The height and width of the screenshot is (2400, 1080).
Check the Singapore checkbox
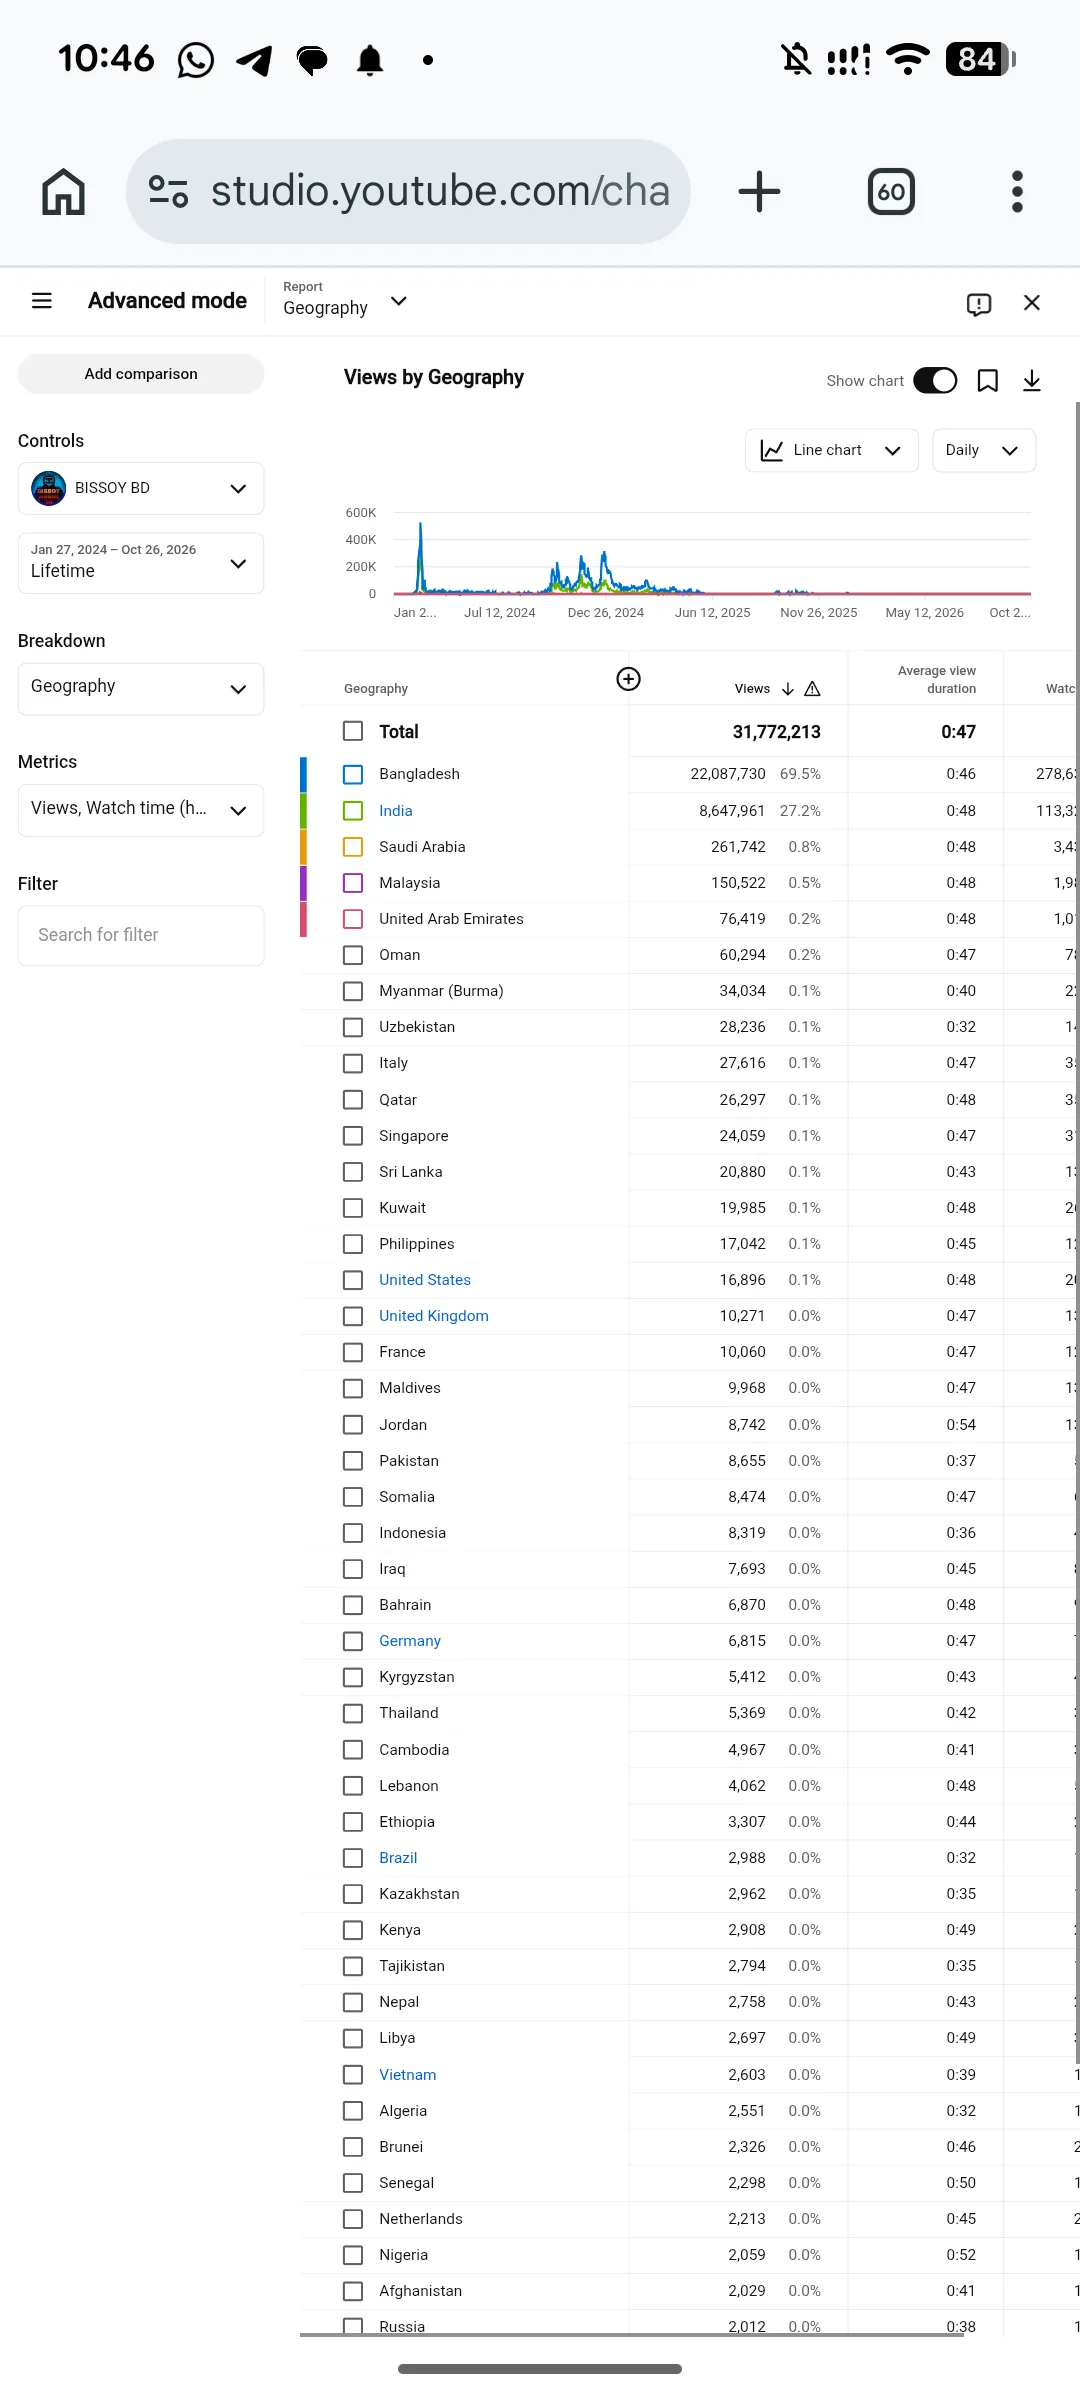(353, 1136)
